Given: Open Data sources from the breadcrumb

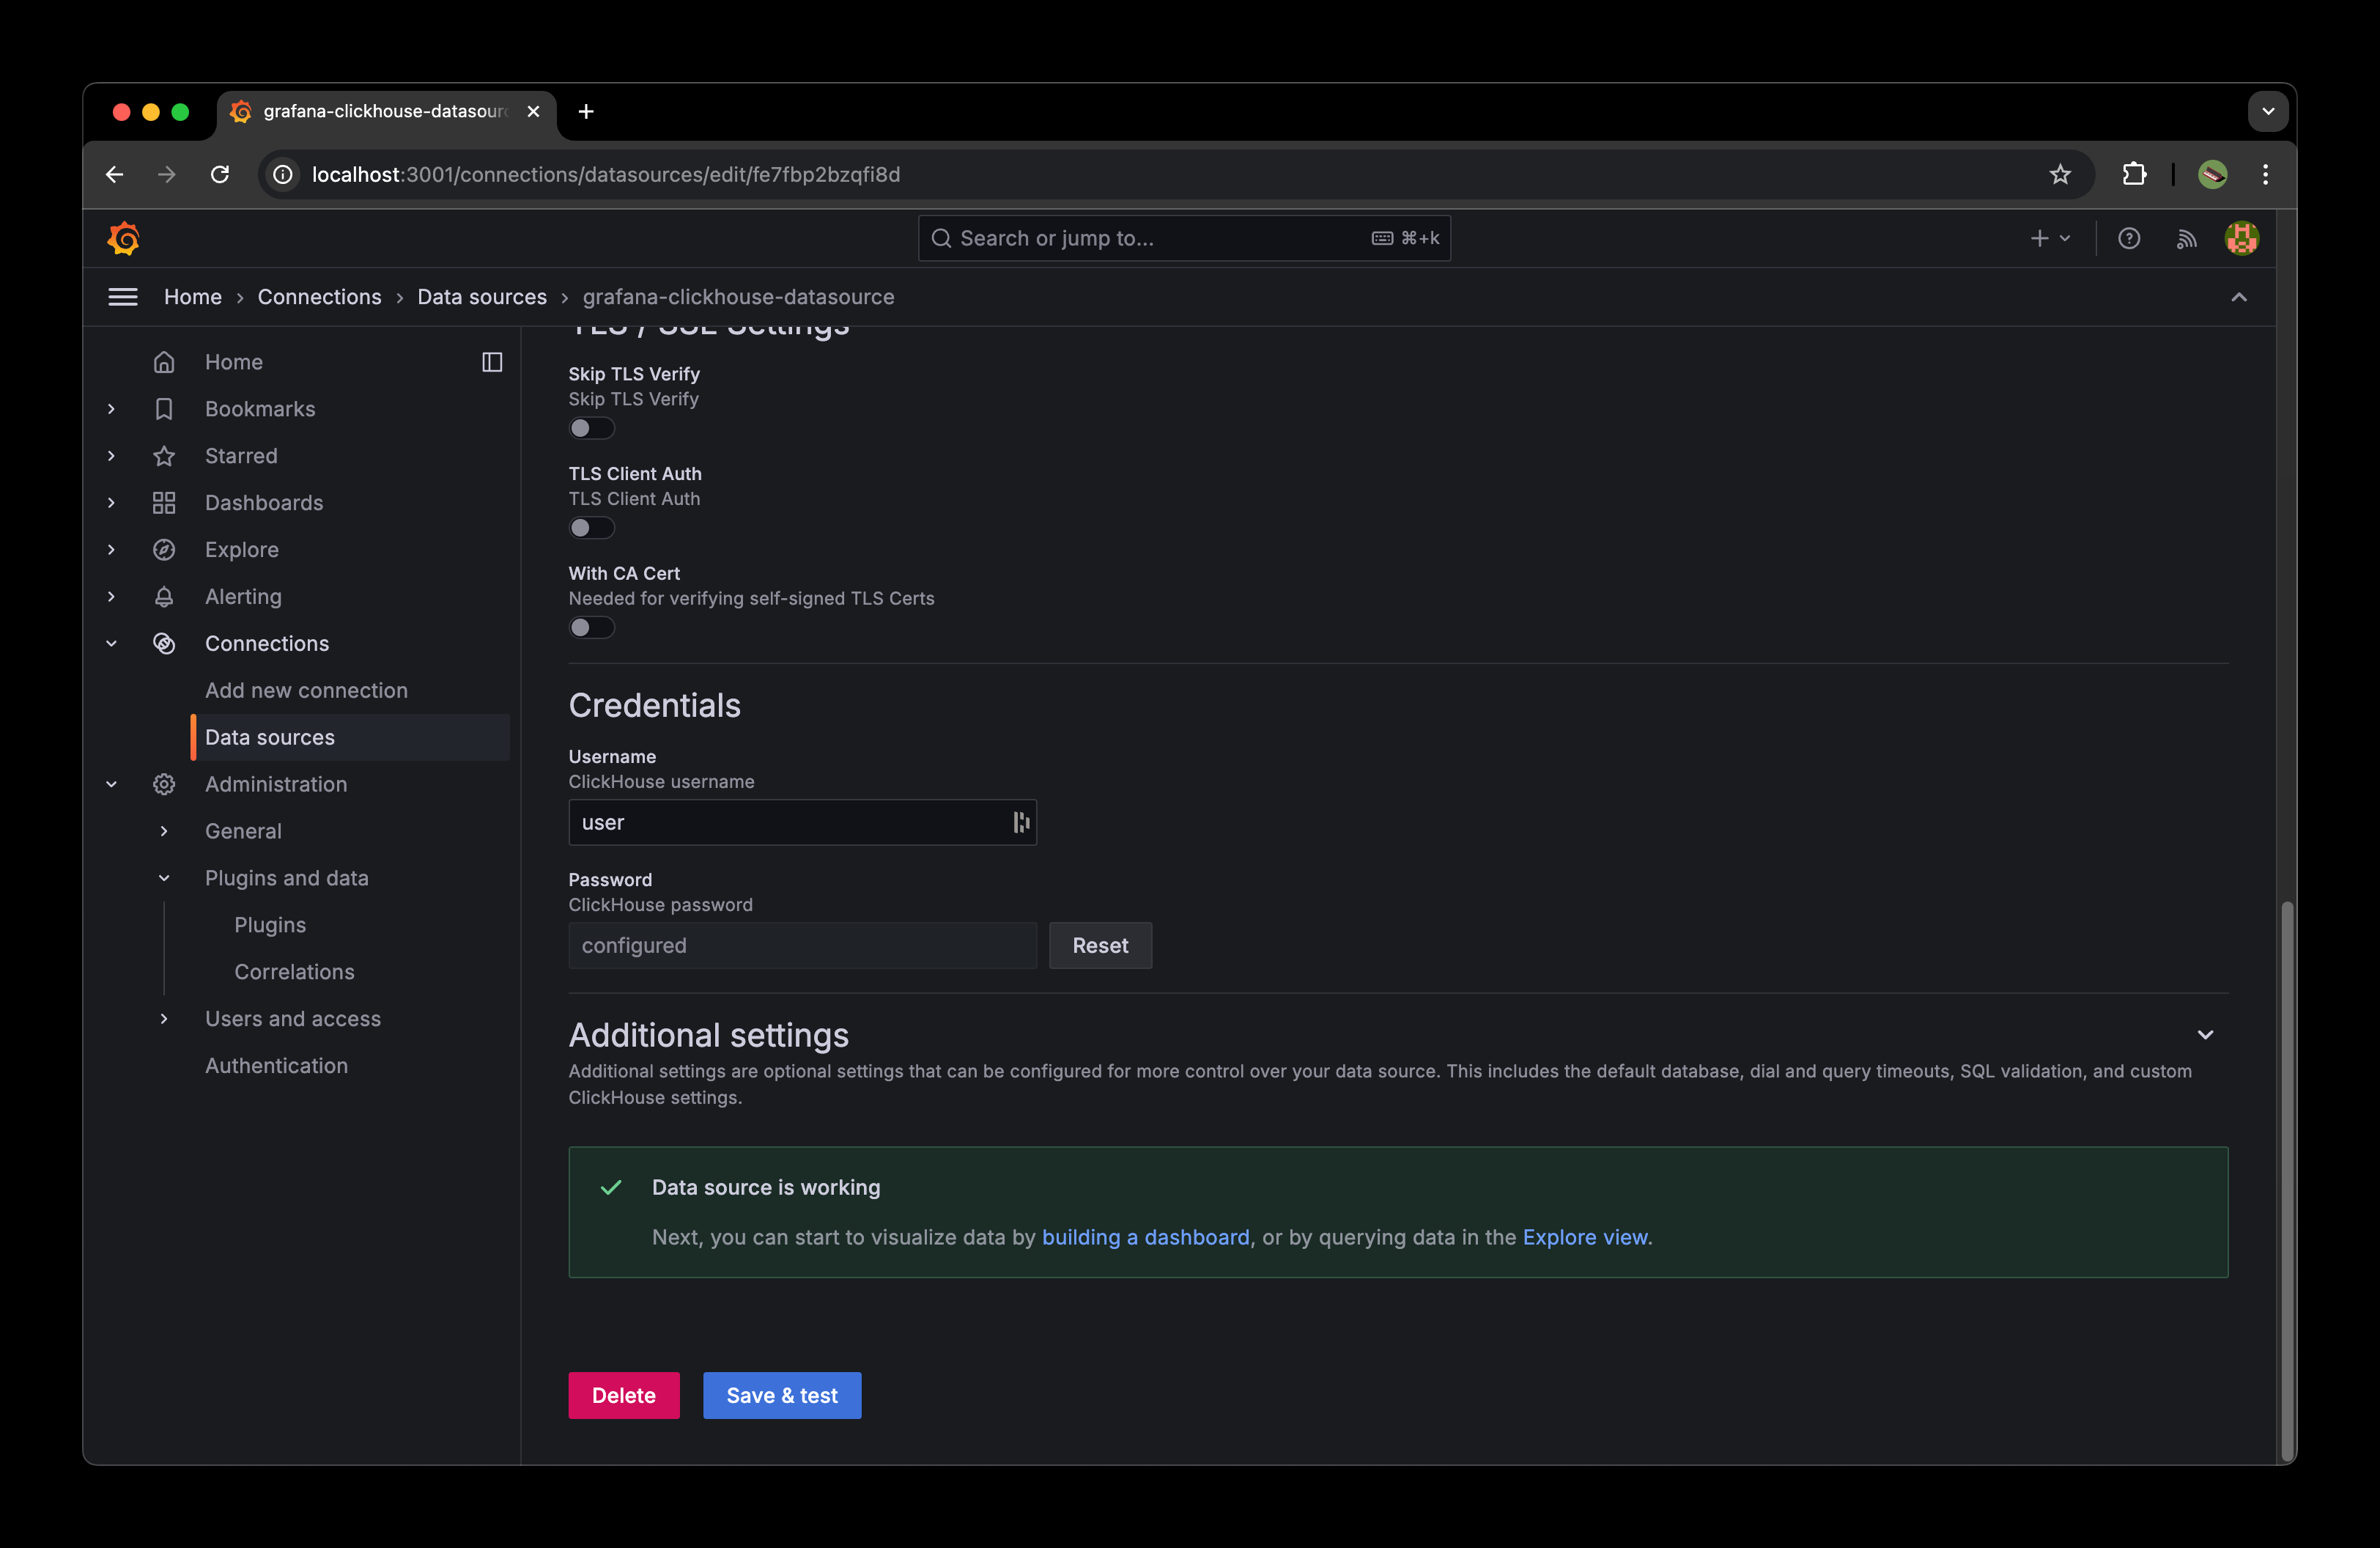Looking at the screenshot, I should [x=482, y=296].
